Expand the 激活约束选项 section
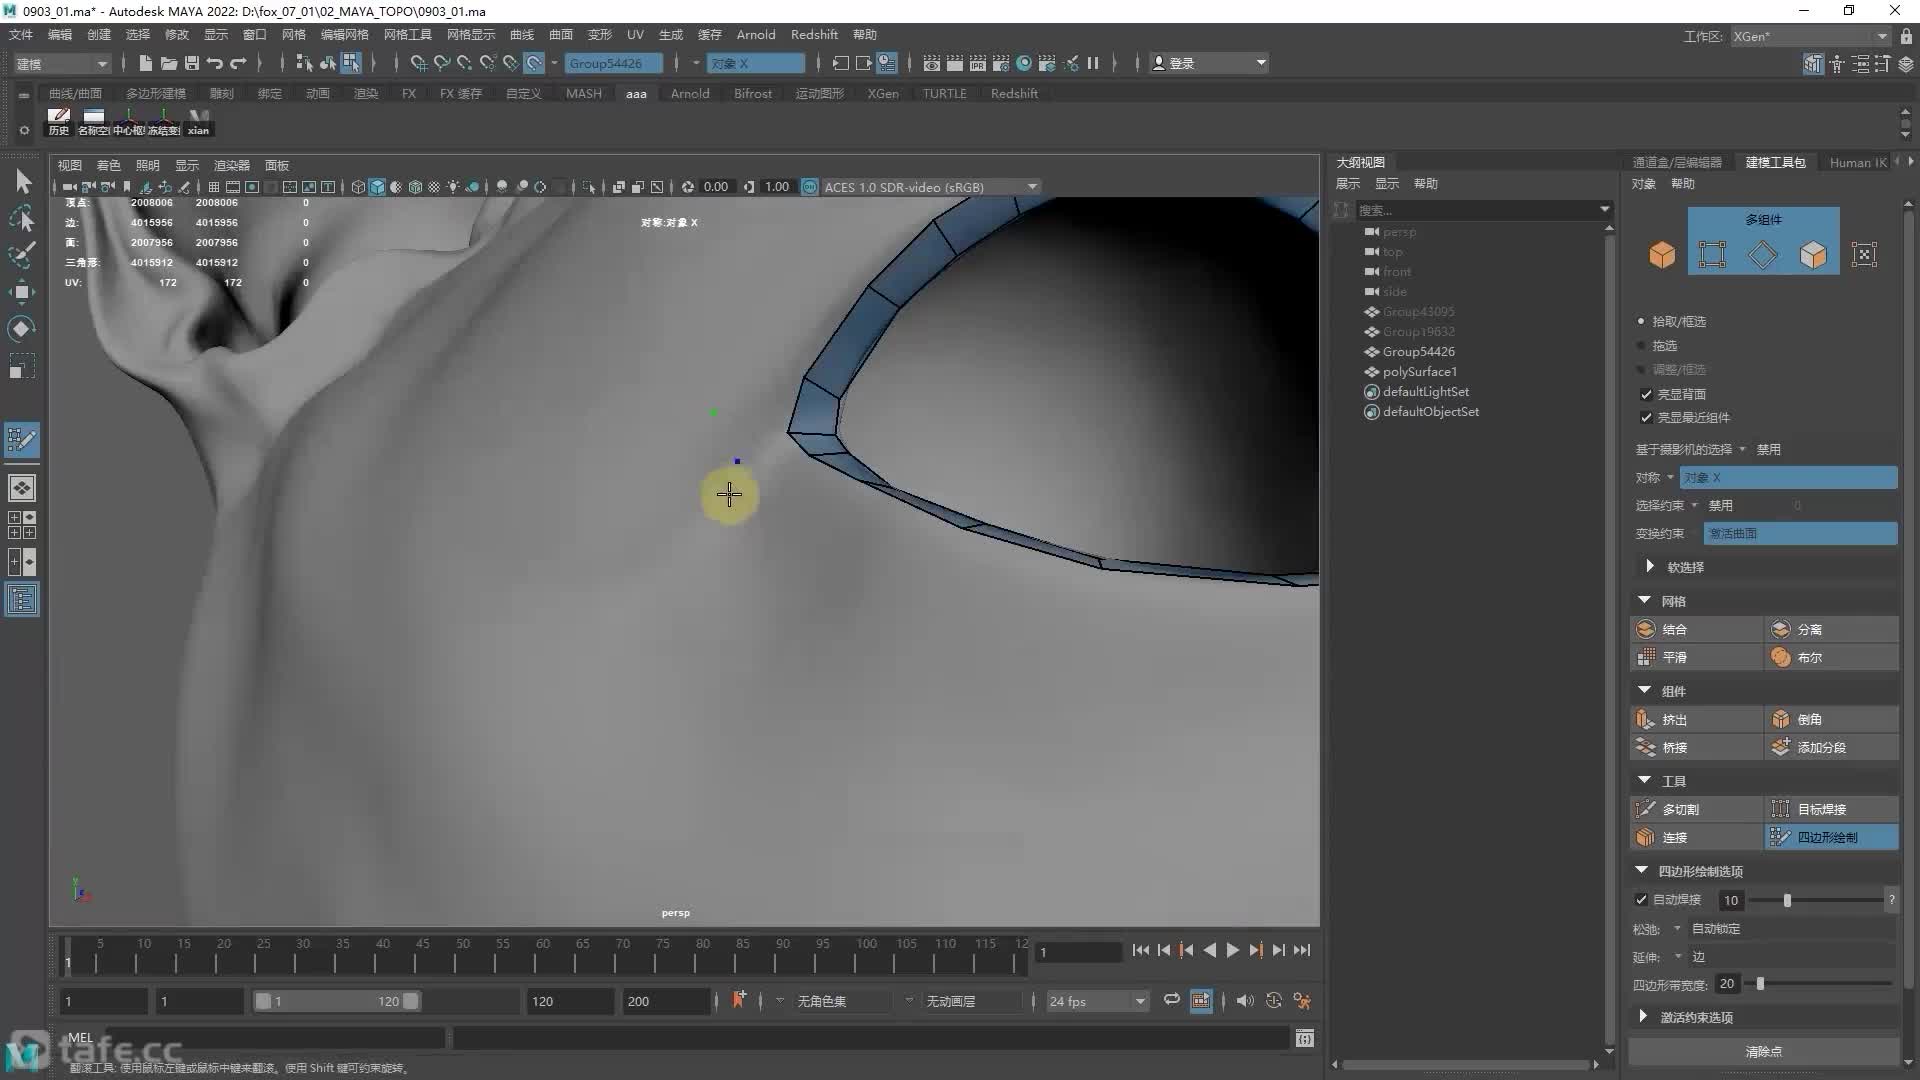The height and width of the screenshot is (1080, 1920). pos(1643,1016)
